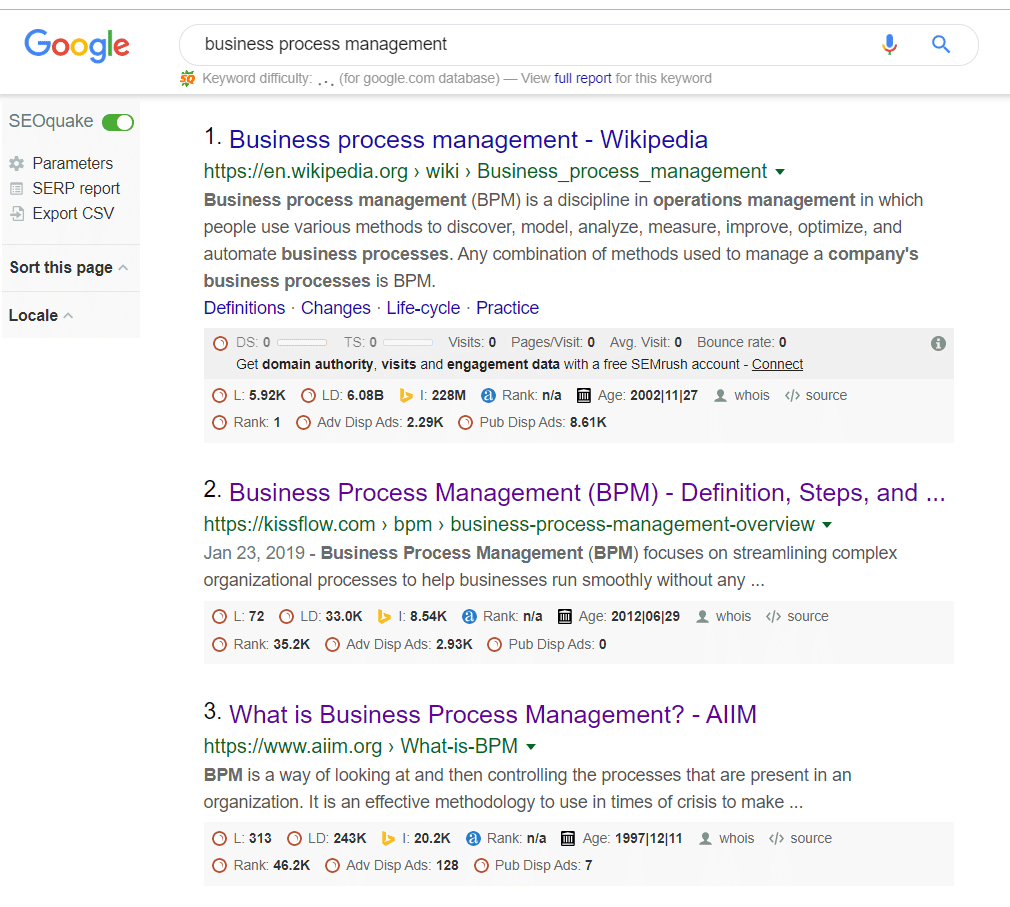Click the TS score bar in the Wikipedia result

pos(408,343)
